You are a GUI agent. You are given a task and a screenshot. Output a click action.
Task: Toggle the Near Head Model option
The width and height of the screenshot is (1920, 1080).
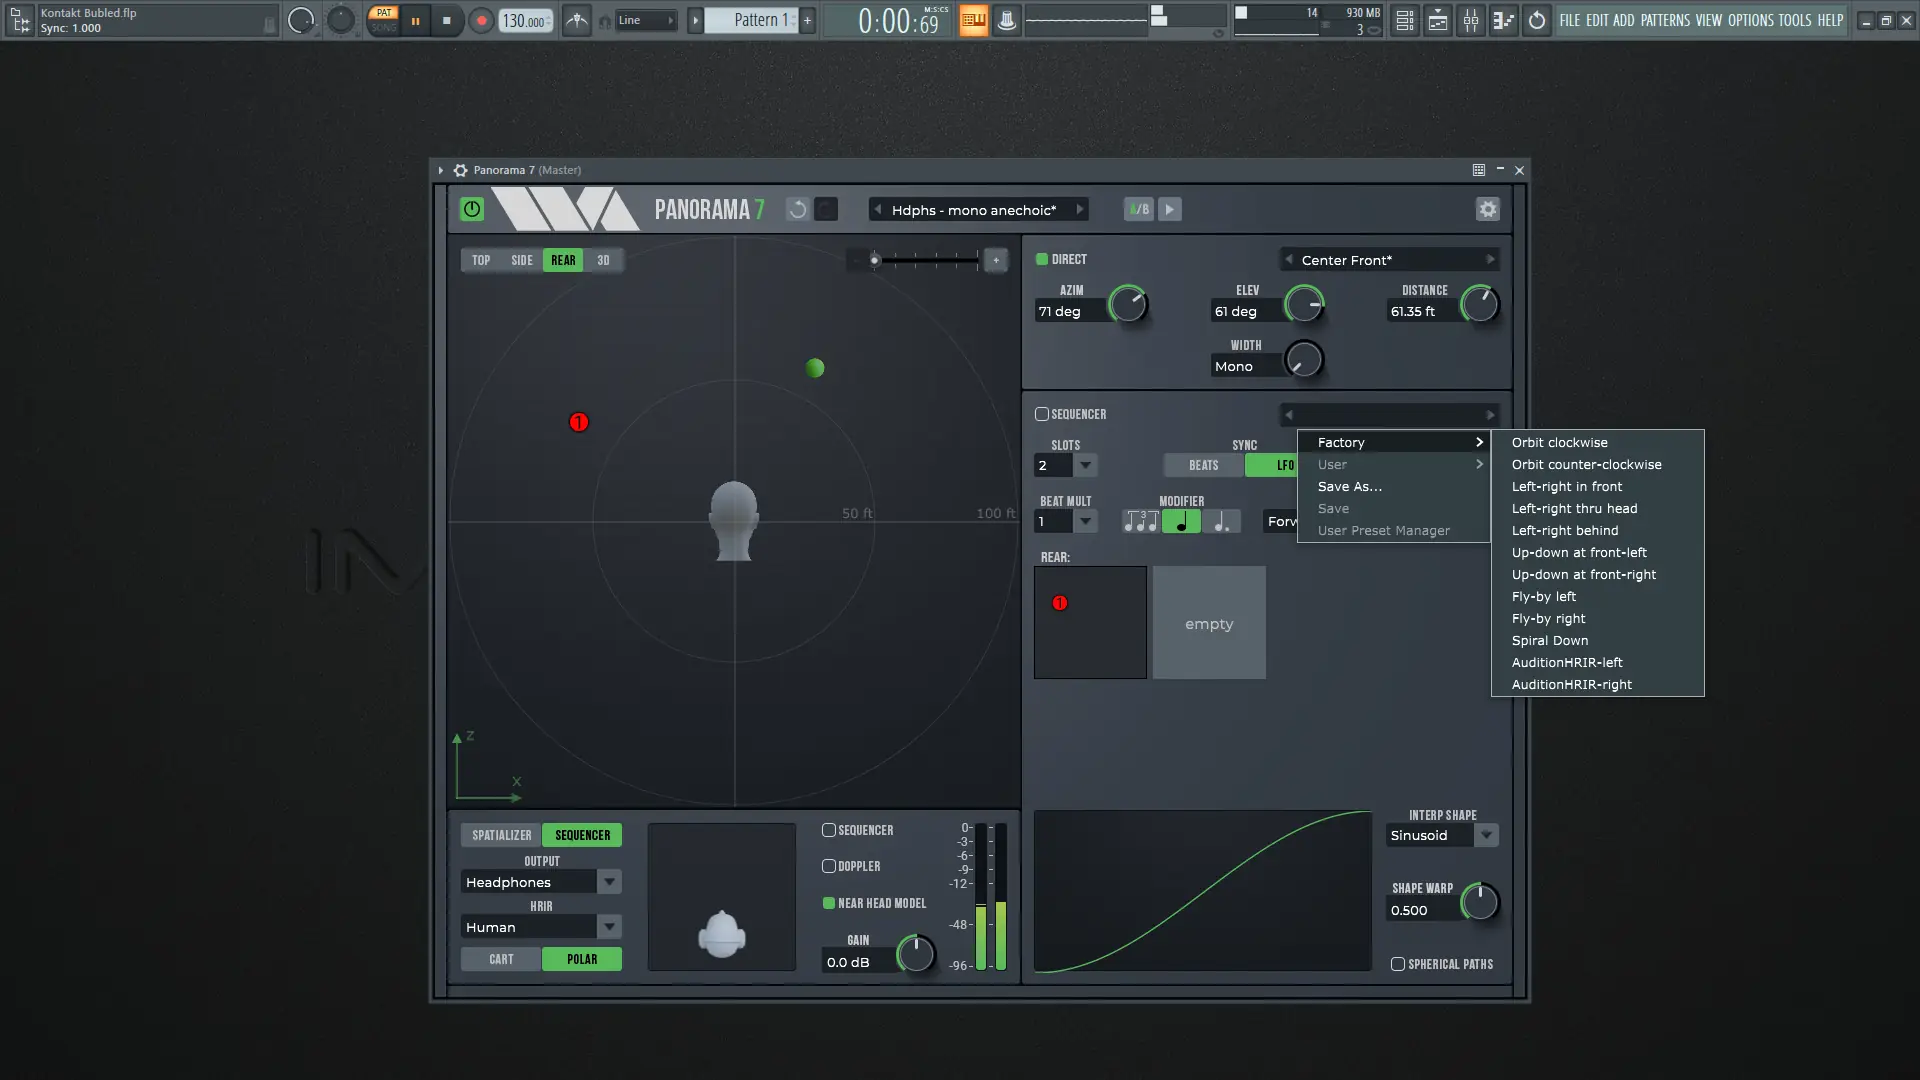click(829, 903)
